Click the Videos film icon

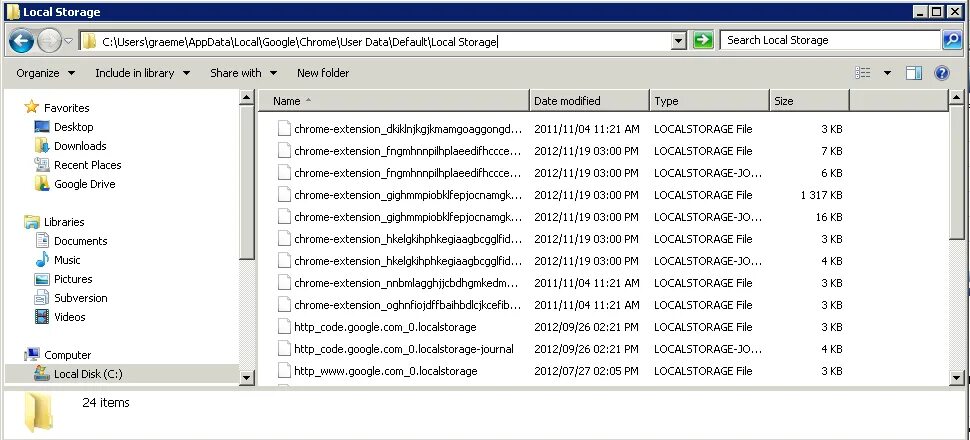42,317
